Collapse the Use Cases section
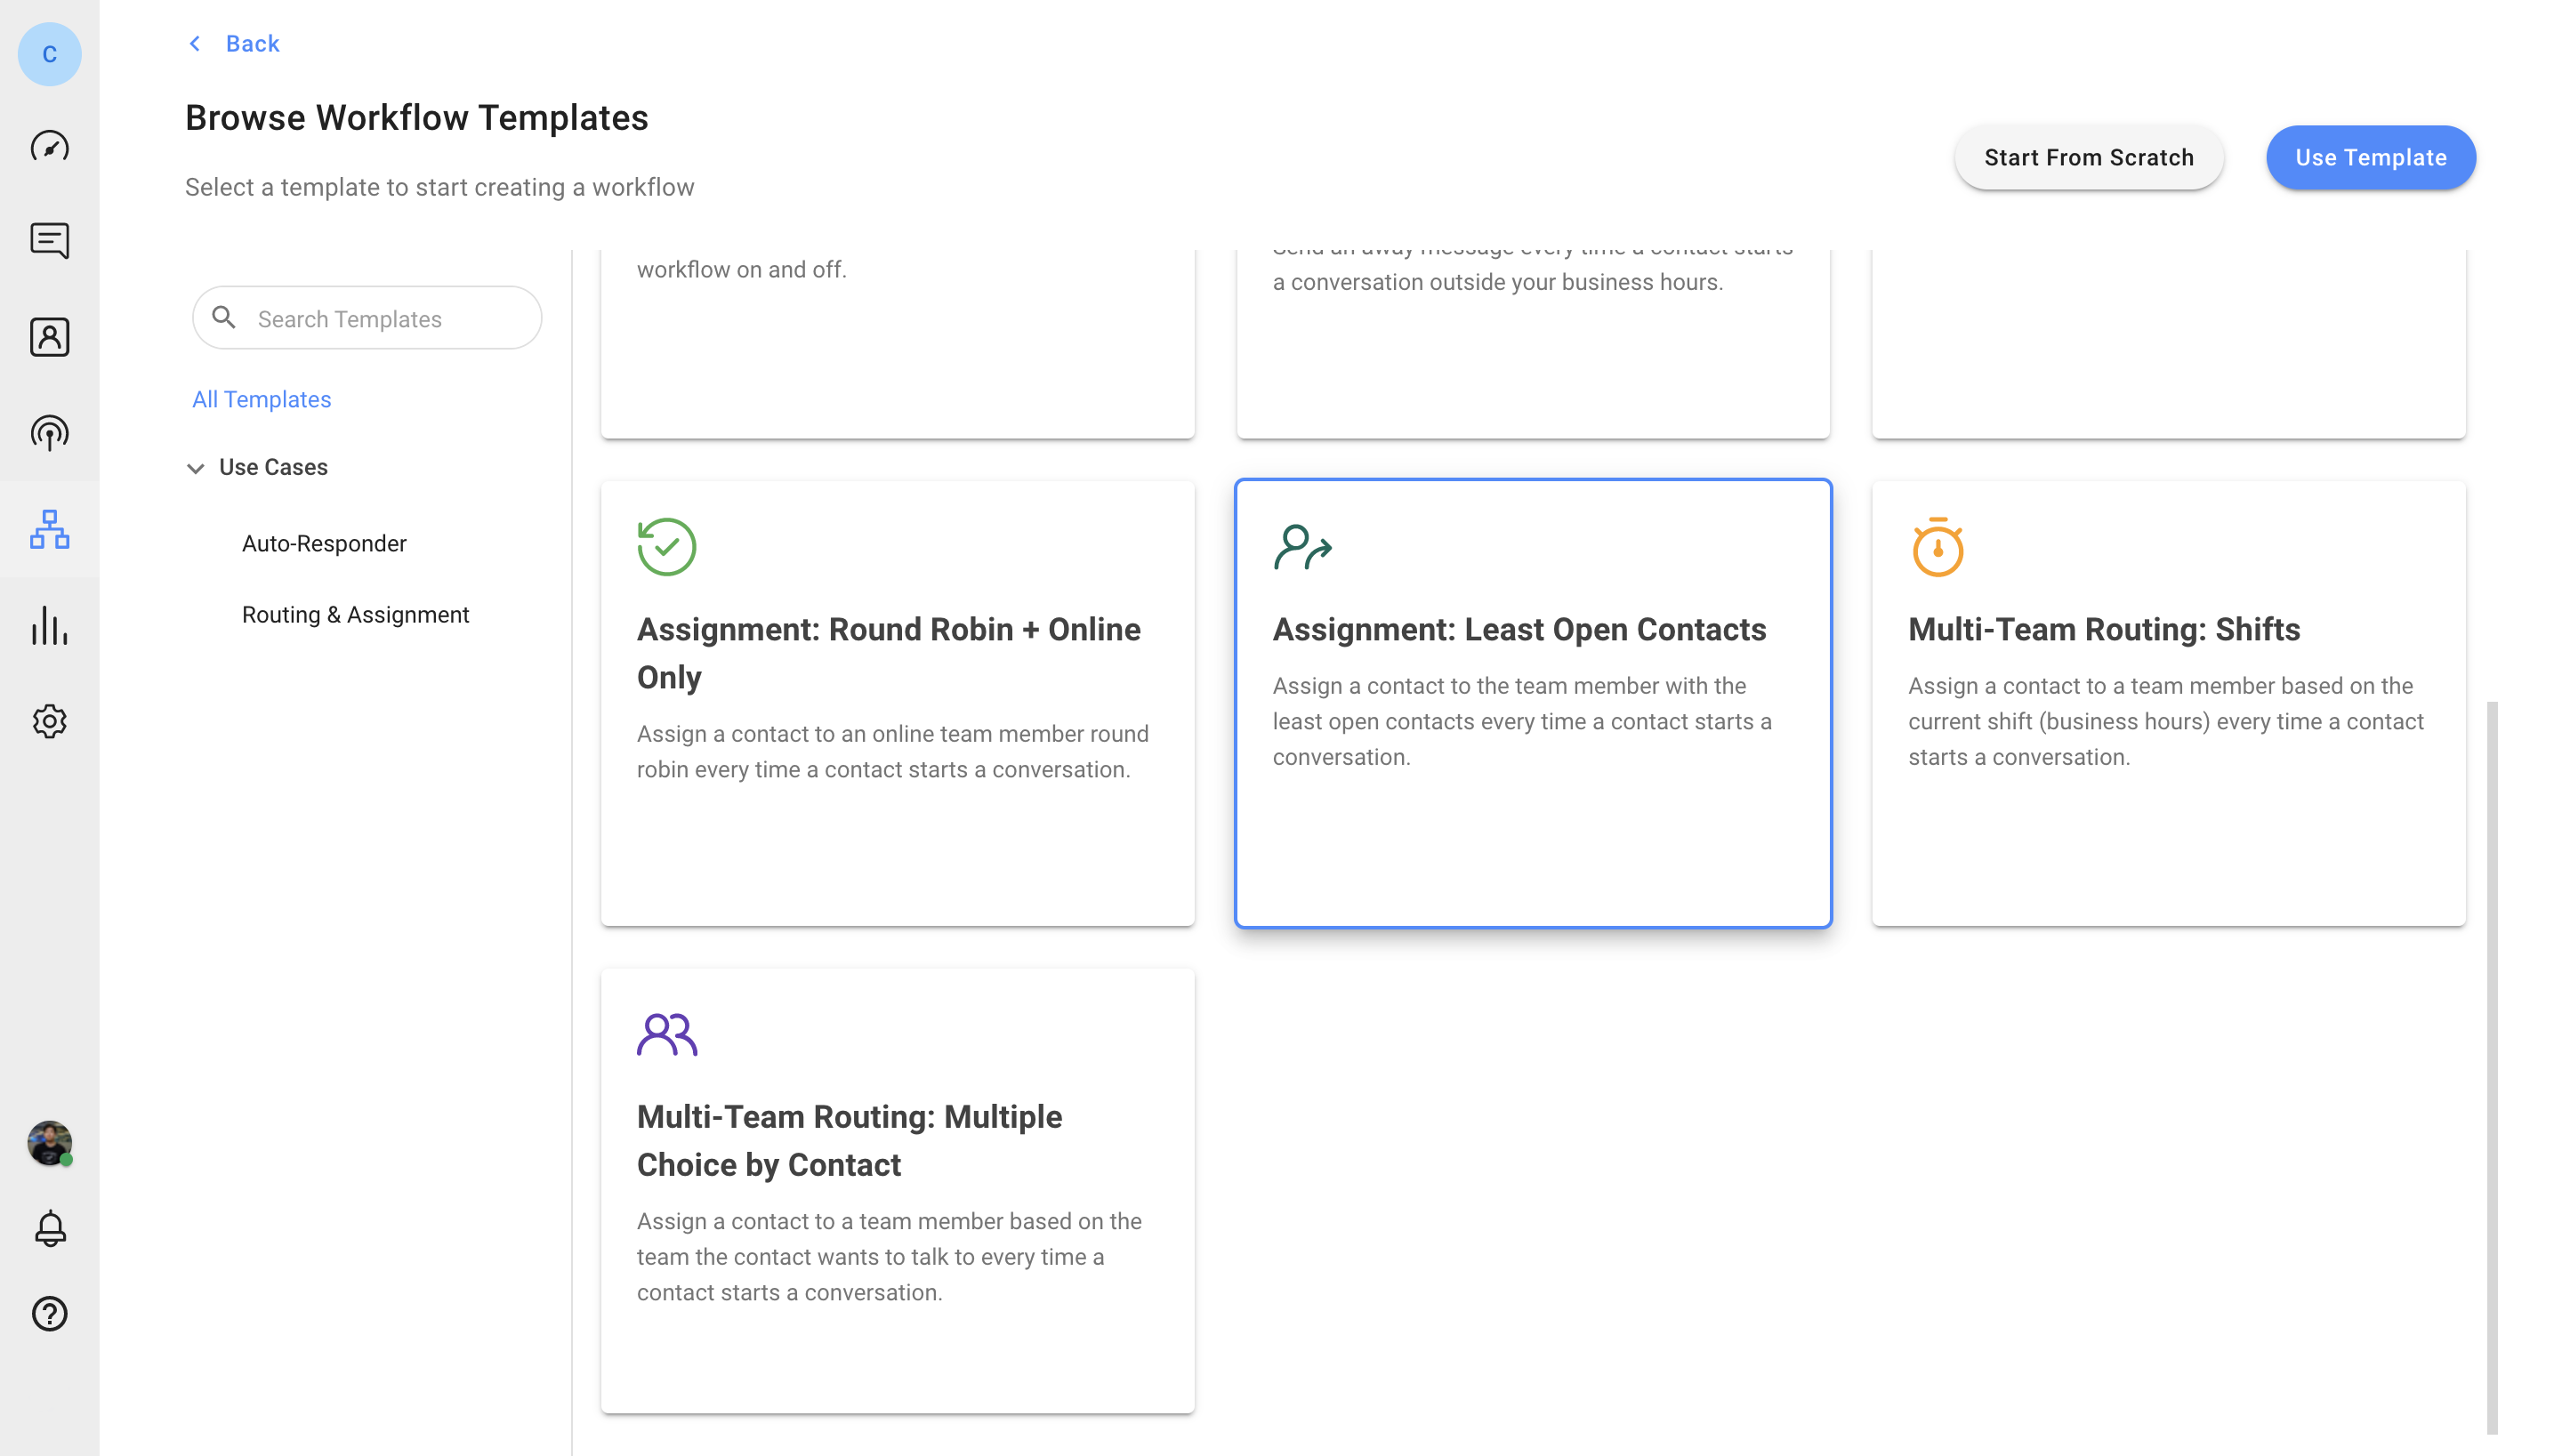 pos(196,467)
